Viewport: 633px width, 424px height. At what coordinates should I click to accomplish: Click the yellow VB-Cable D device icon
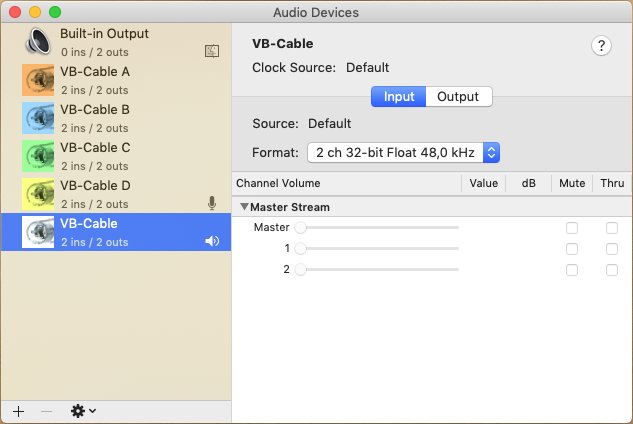coord(38,194)
